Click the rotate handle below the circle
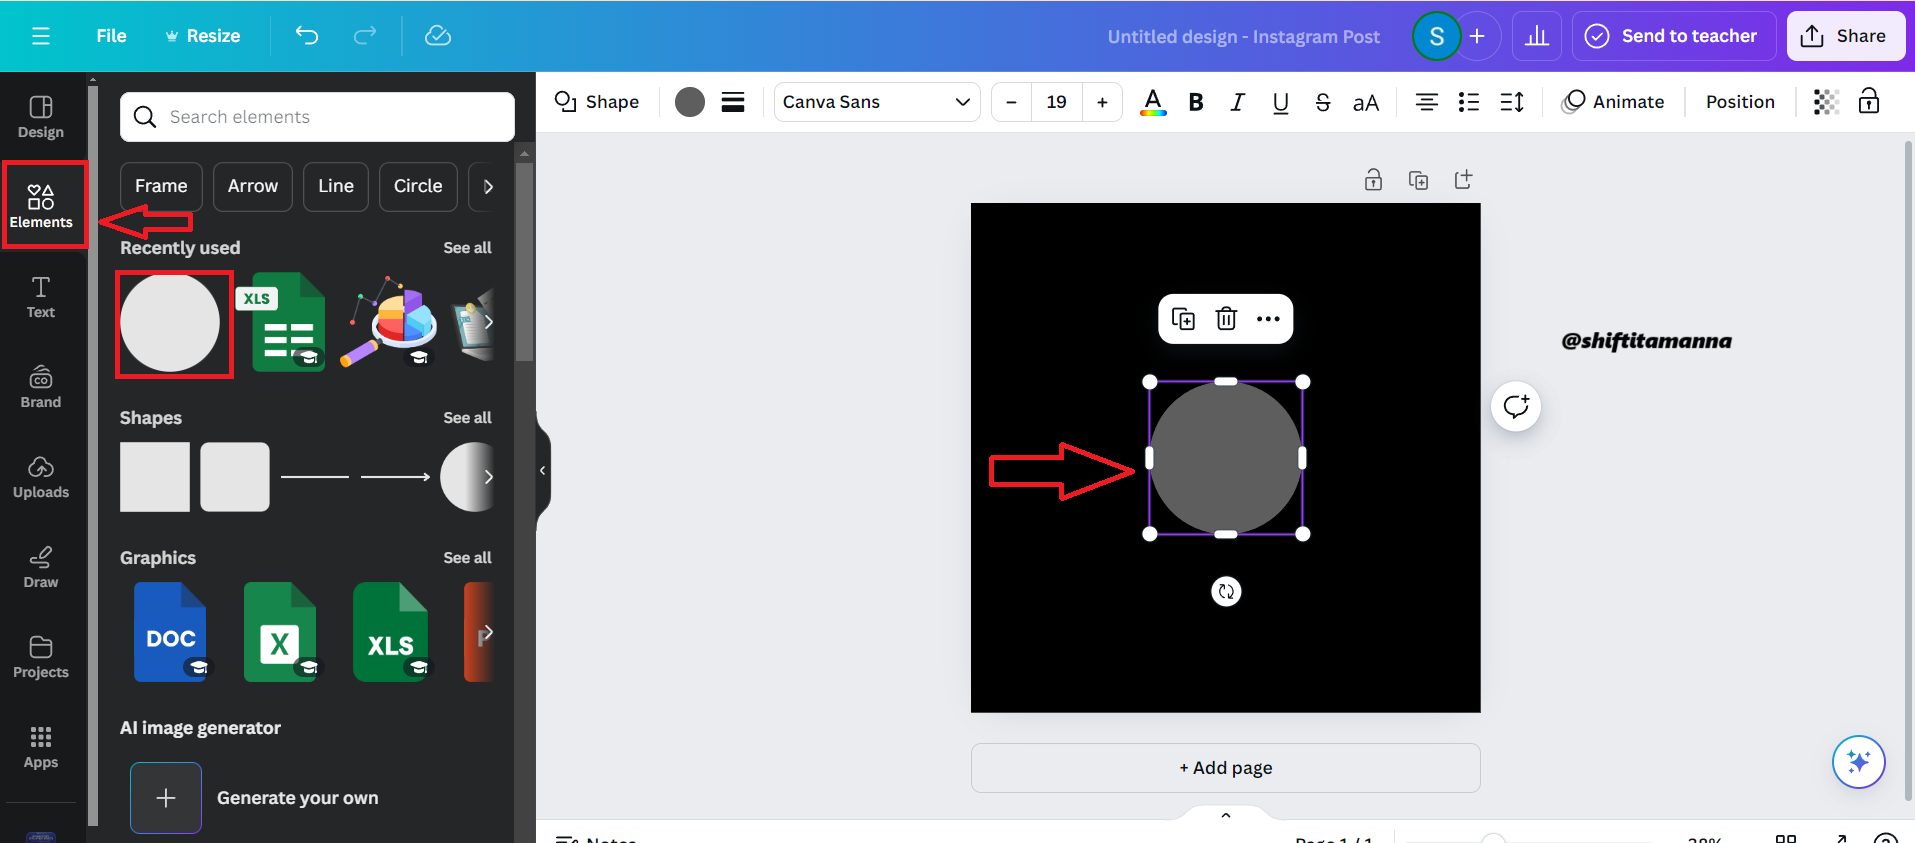This screenshot has height=843, width=1915. click(x=1226, y=592)
